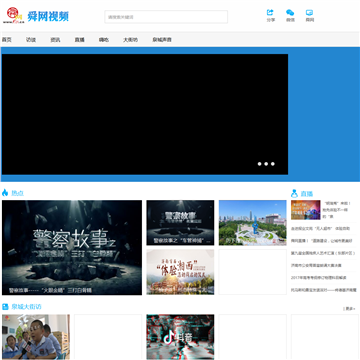360x360 pixels.
Task: Open the 泉城大街访 section heading link
Action: pos(26,307)
